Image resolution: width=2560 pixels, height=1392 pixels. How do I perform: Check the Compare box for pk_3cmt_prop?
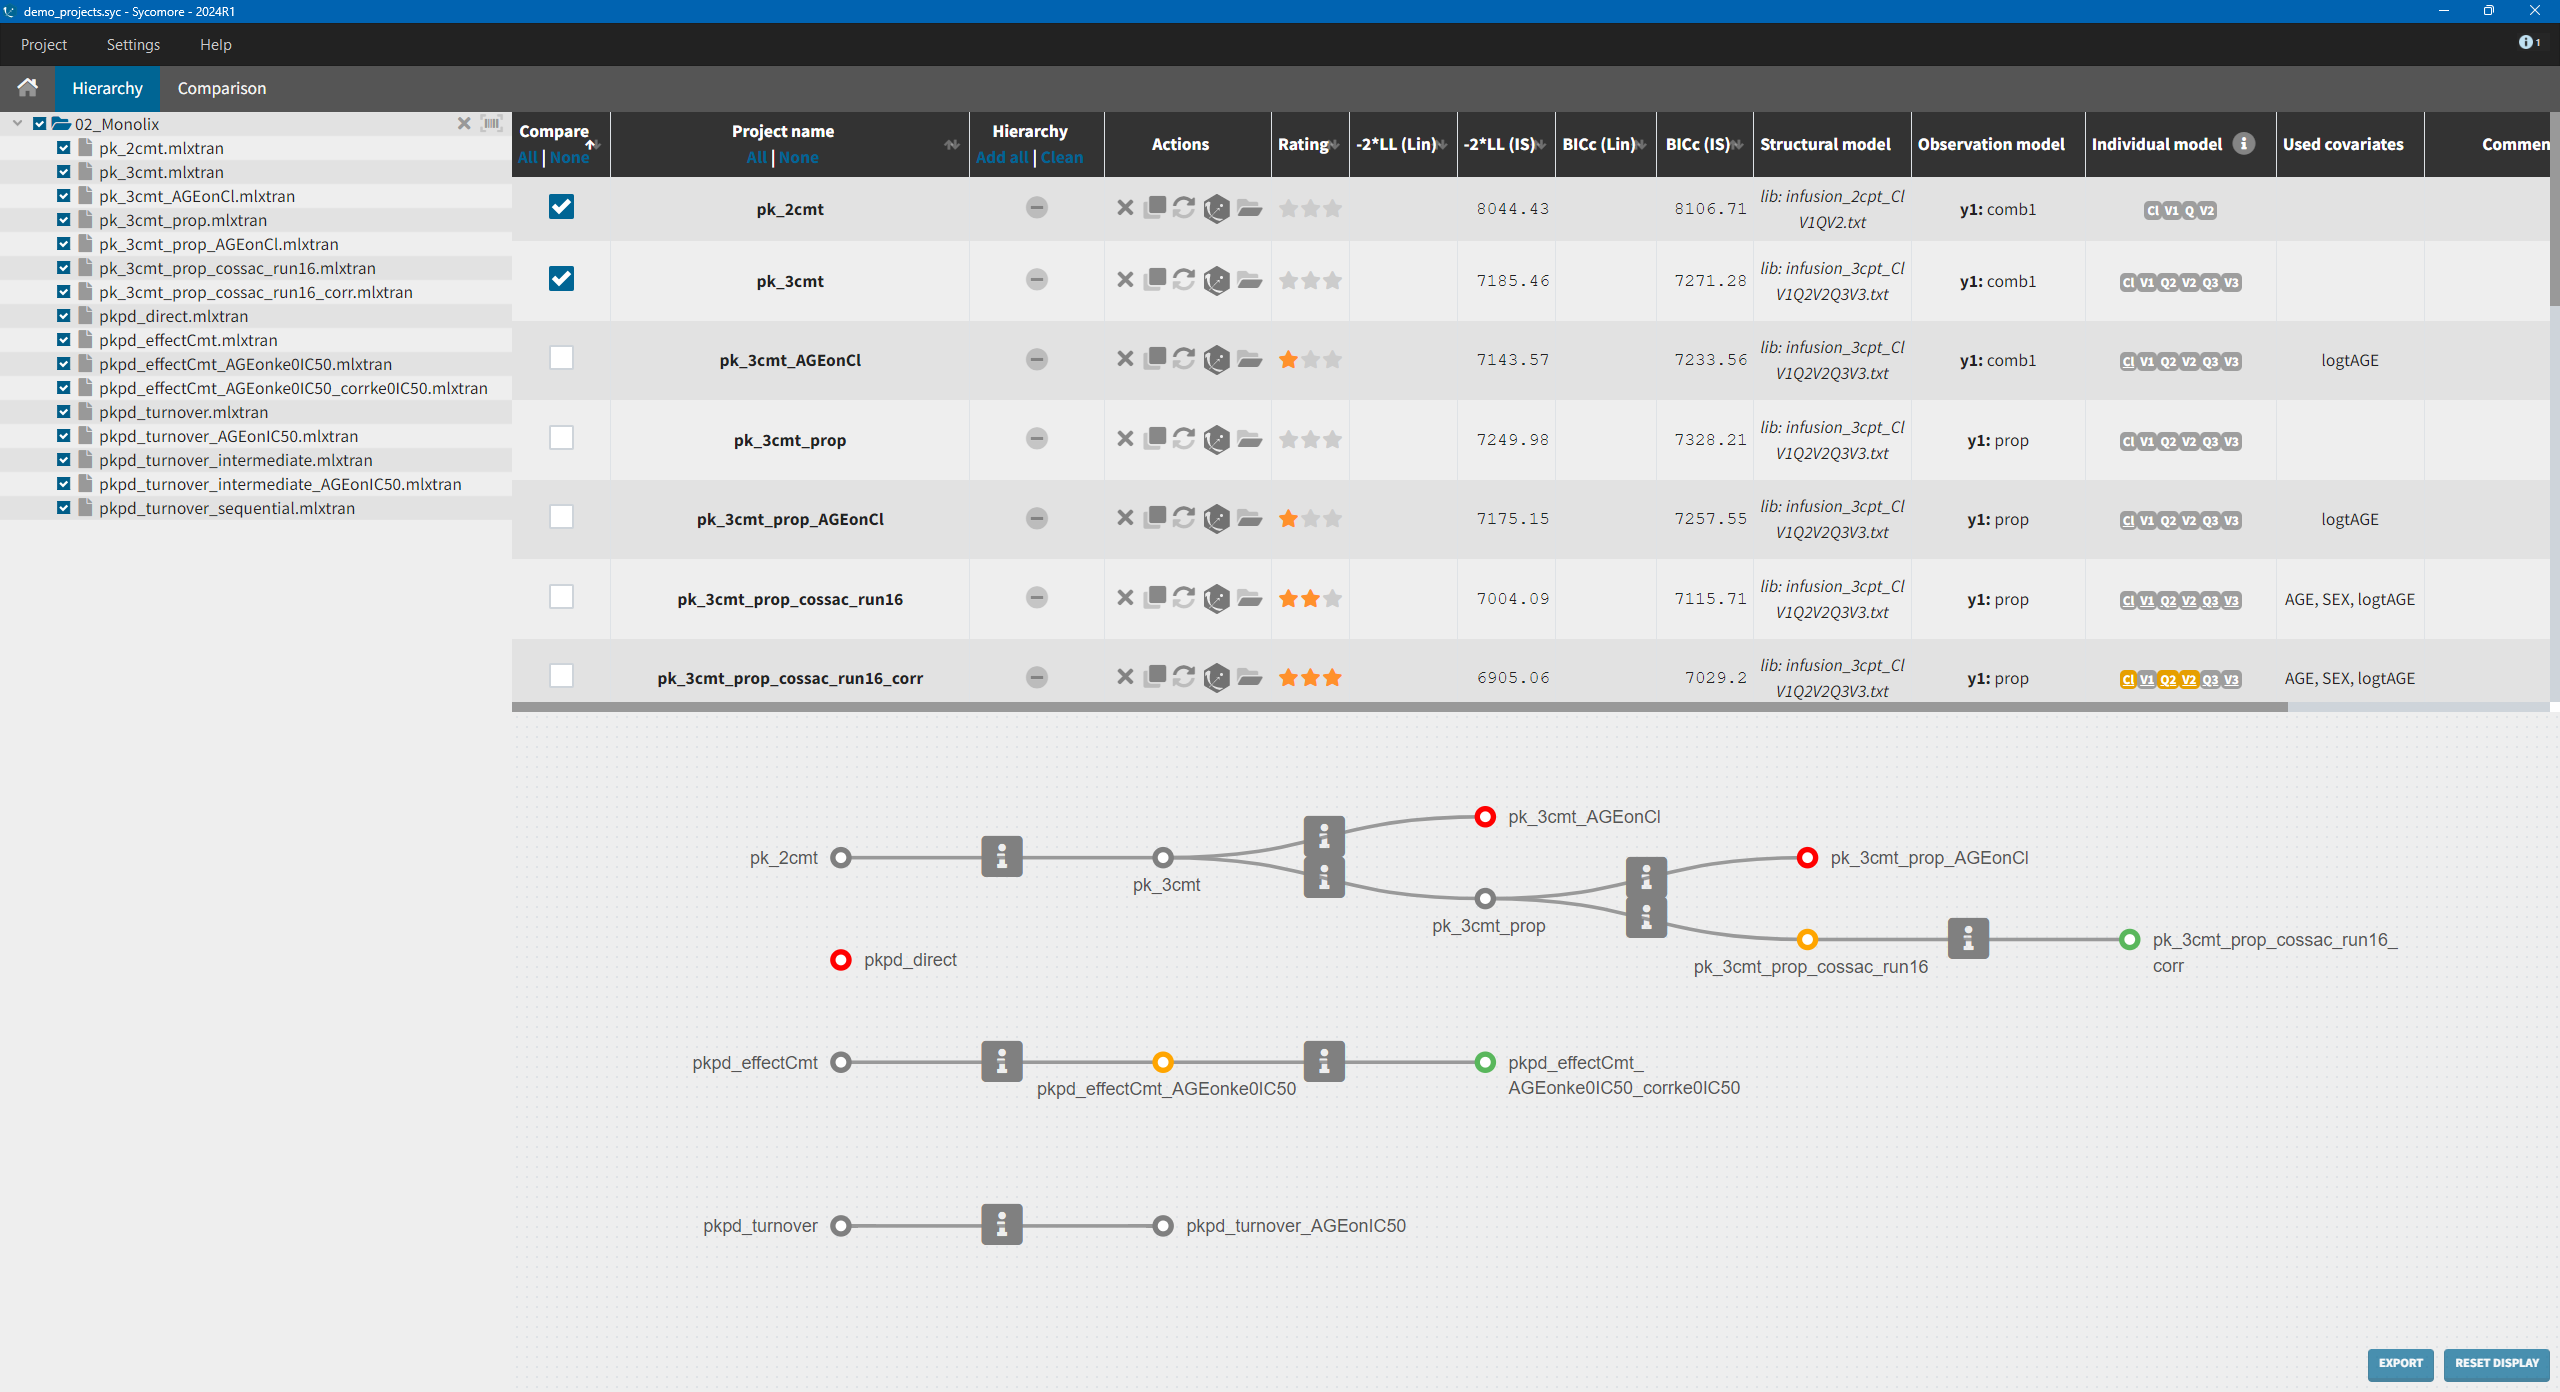click(x=561, y=438)
